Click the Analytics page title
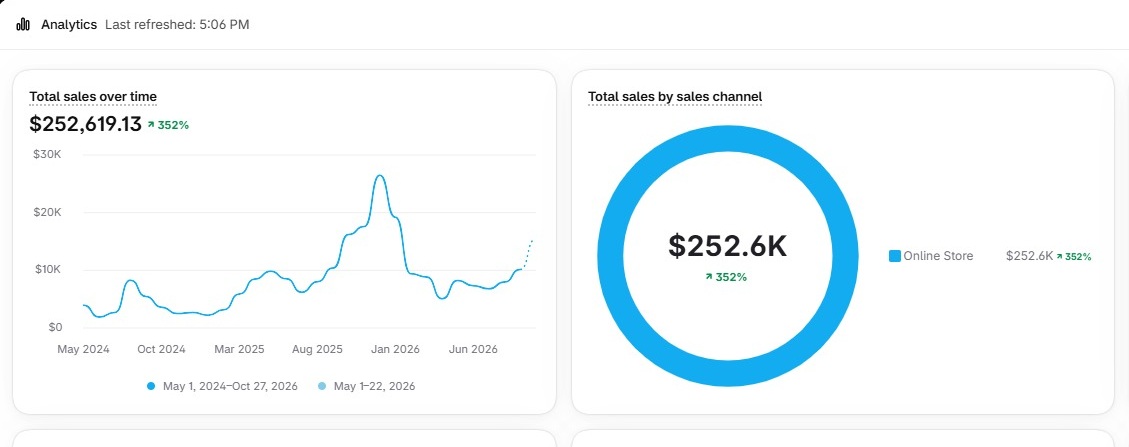 (x=69, y=24)
